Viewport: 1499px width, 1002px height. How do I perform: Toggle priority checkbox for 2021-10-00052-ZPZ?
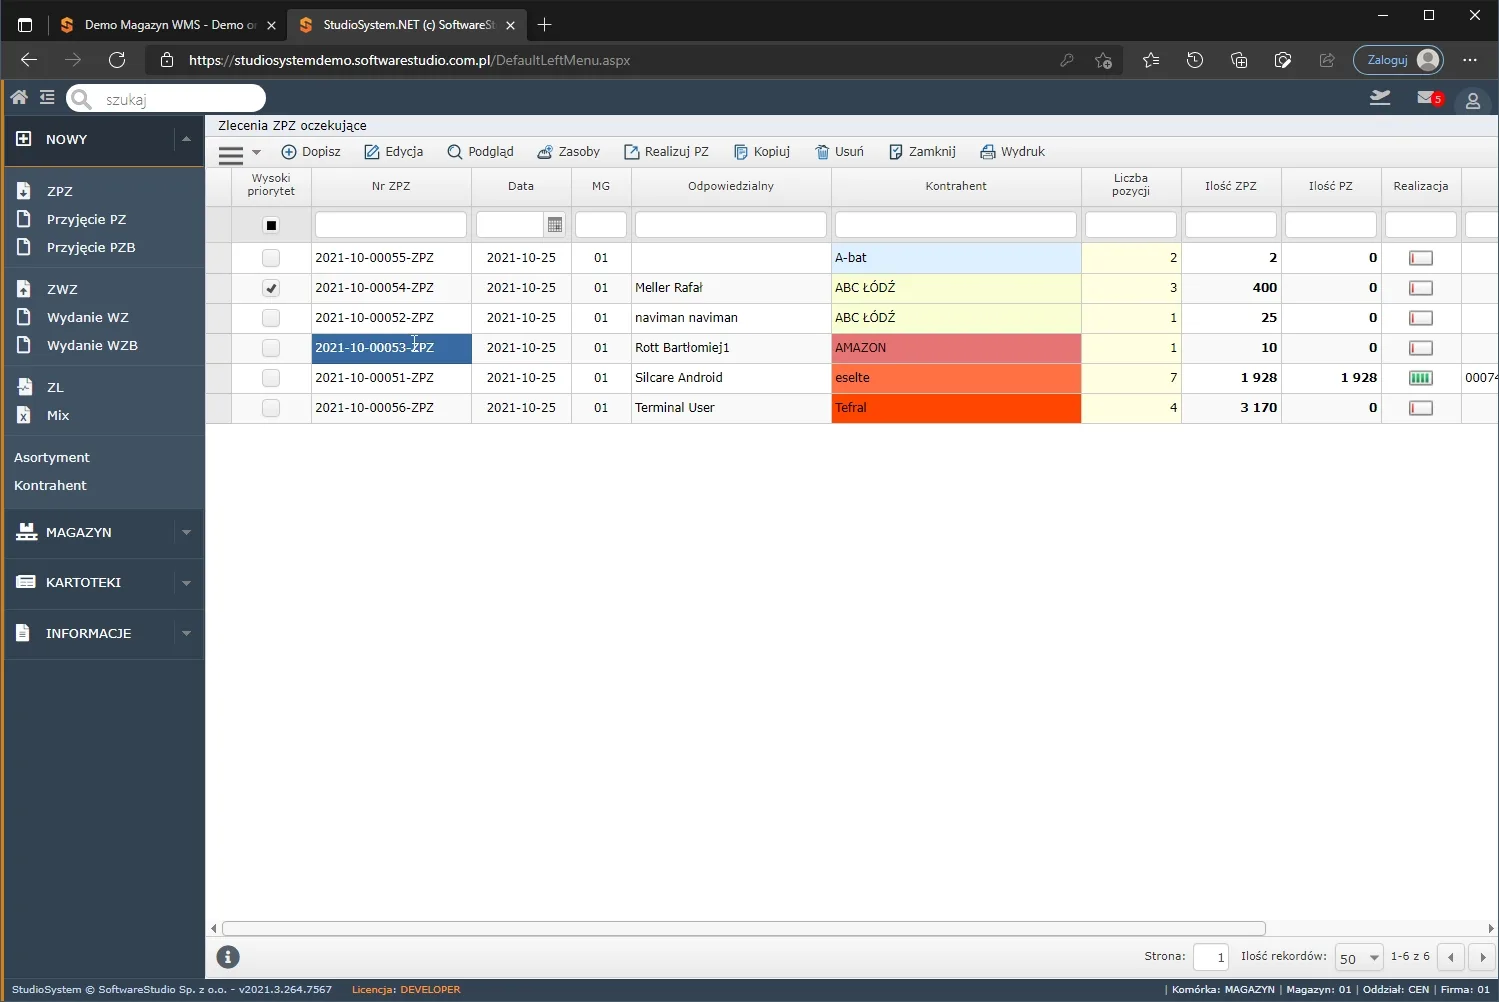(x=271, y=318)
